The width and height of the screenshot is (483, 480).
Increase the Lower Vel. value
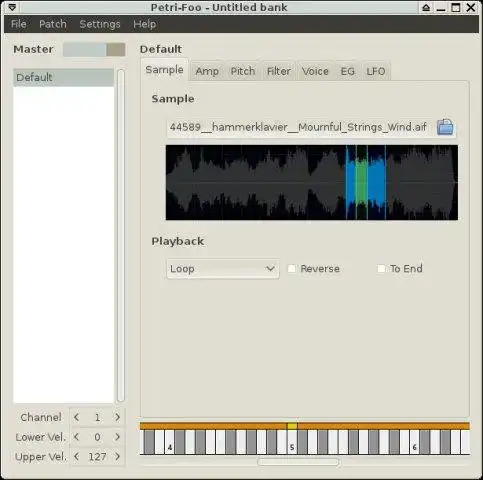(117, 437)
